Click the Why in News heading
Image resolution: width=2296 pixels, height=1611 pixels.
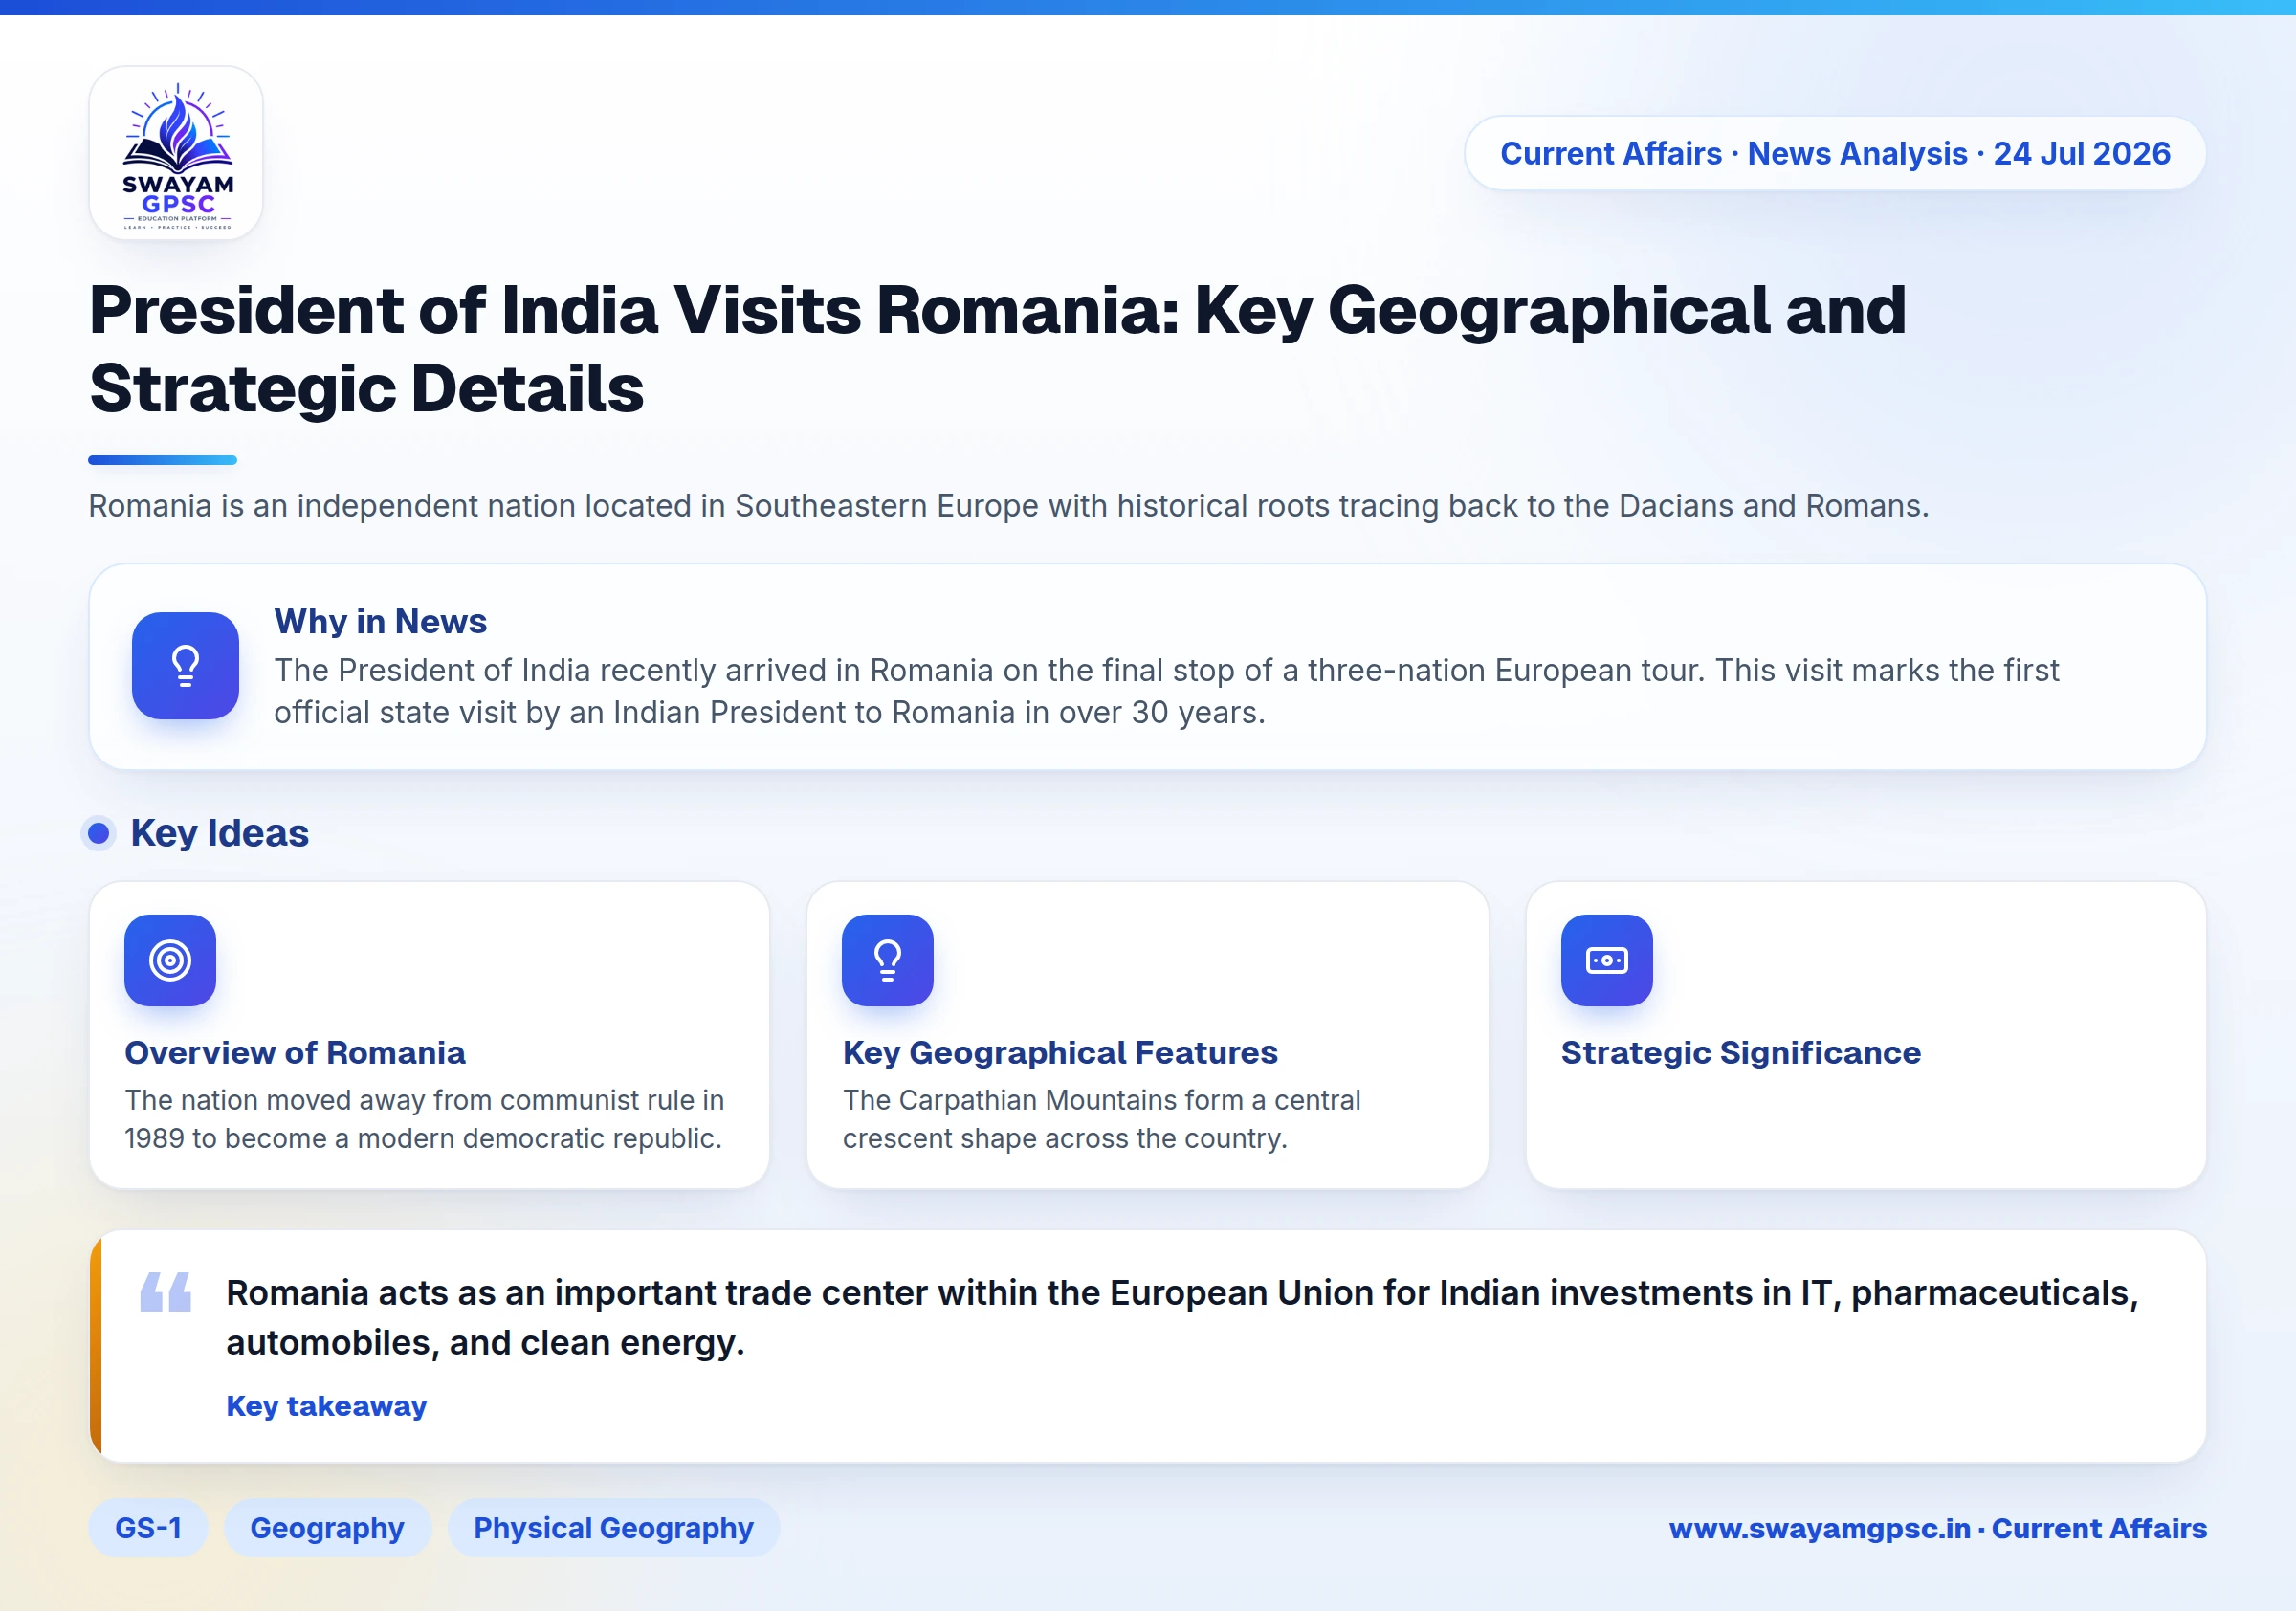click(380, 621)
